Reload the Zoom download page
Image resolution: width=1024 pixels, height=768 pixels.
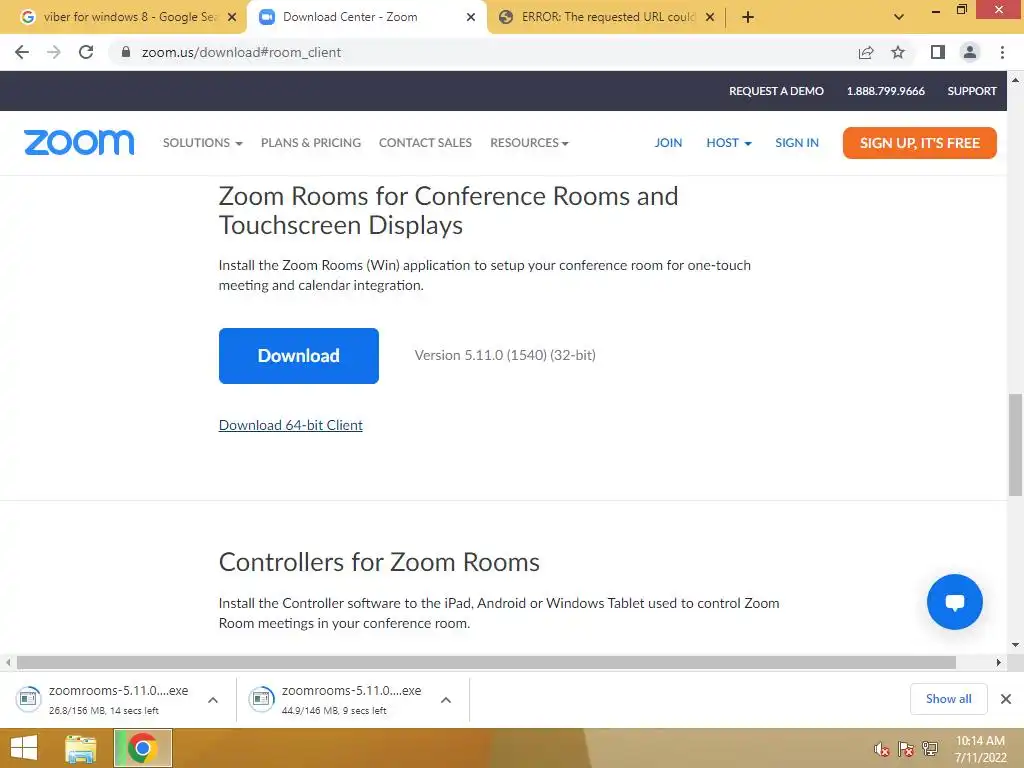click(86, 52)
